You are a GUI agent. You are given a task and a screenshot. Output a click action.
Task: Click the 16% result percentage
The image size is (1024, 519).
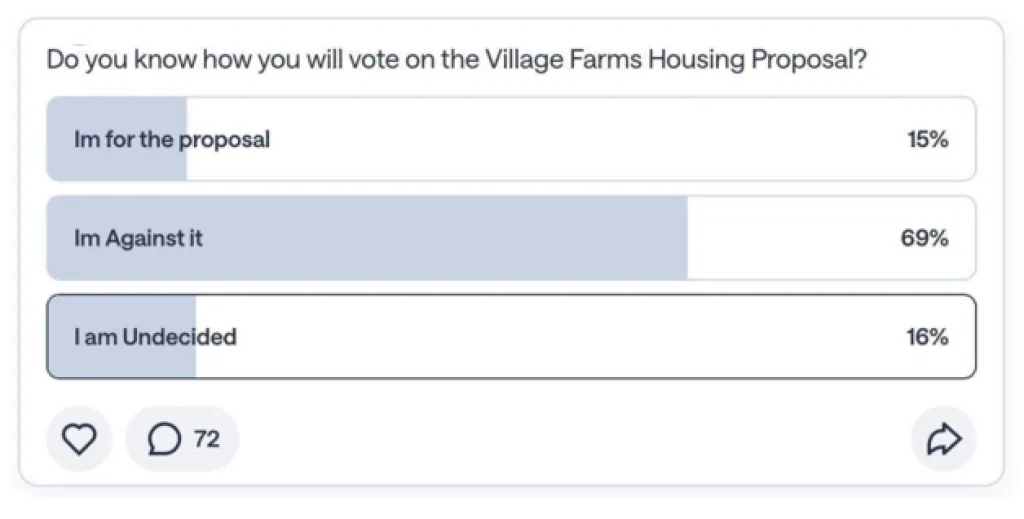927,337
